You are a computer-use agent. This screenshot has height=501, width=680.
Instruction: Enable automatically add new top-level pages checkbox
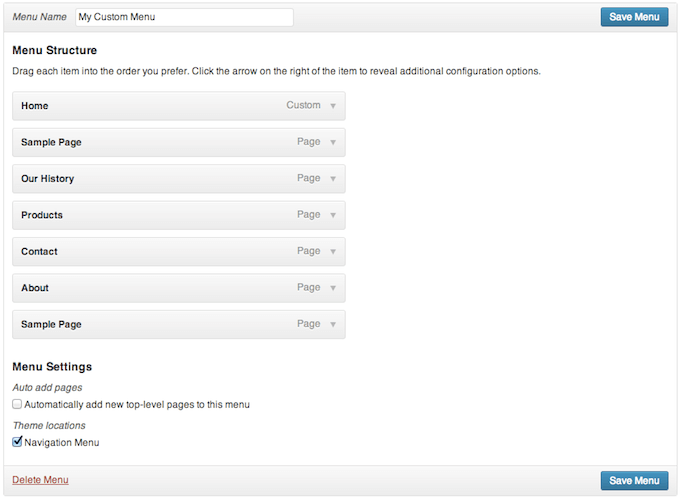pos(17,404)
